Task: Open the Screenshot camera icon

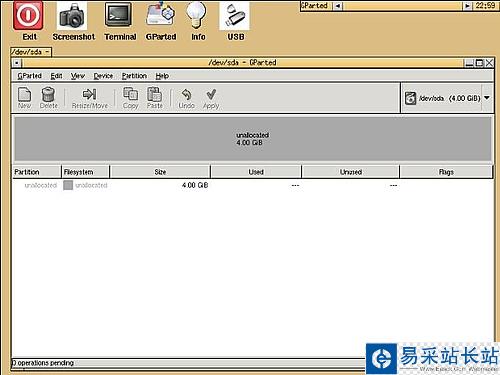Action: pos(72,16)
